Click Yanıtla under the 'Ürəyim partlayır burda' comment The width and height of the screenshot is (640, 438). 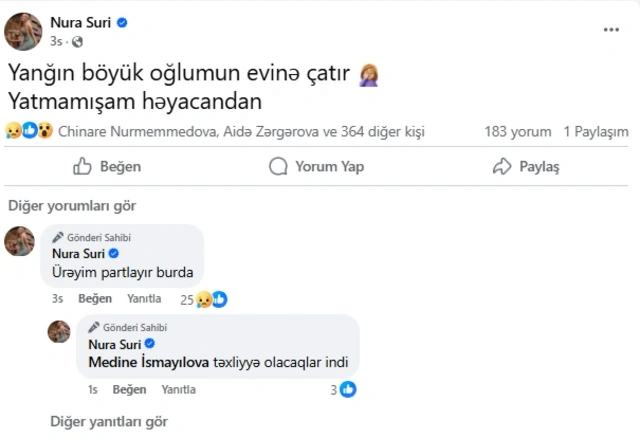click(144, 299)
